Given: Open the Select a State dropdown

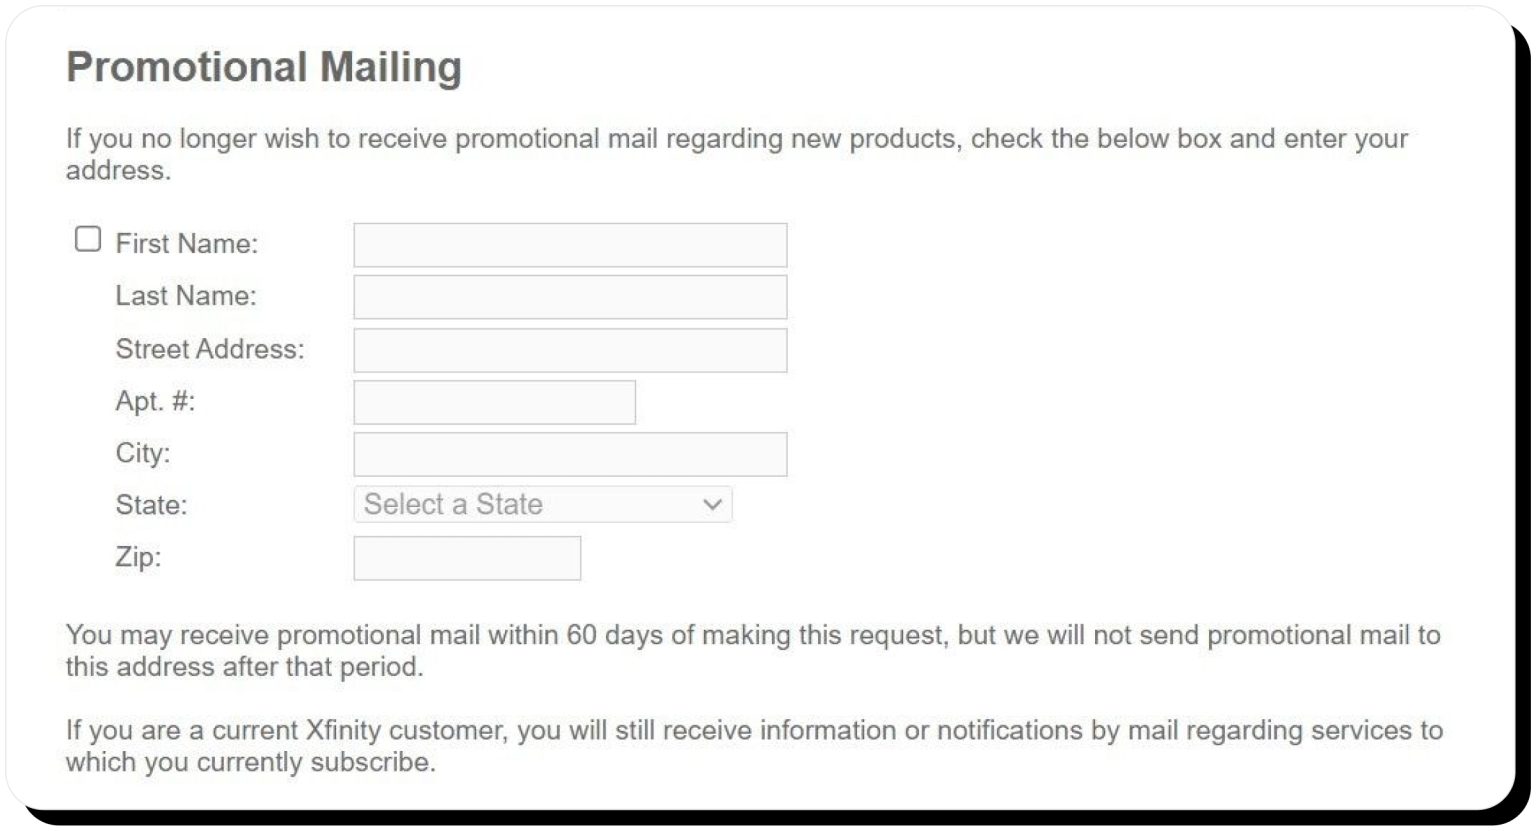Looking at the screenshot, I should 543,505.
